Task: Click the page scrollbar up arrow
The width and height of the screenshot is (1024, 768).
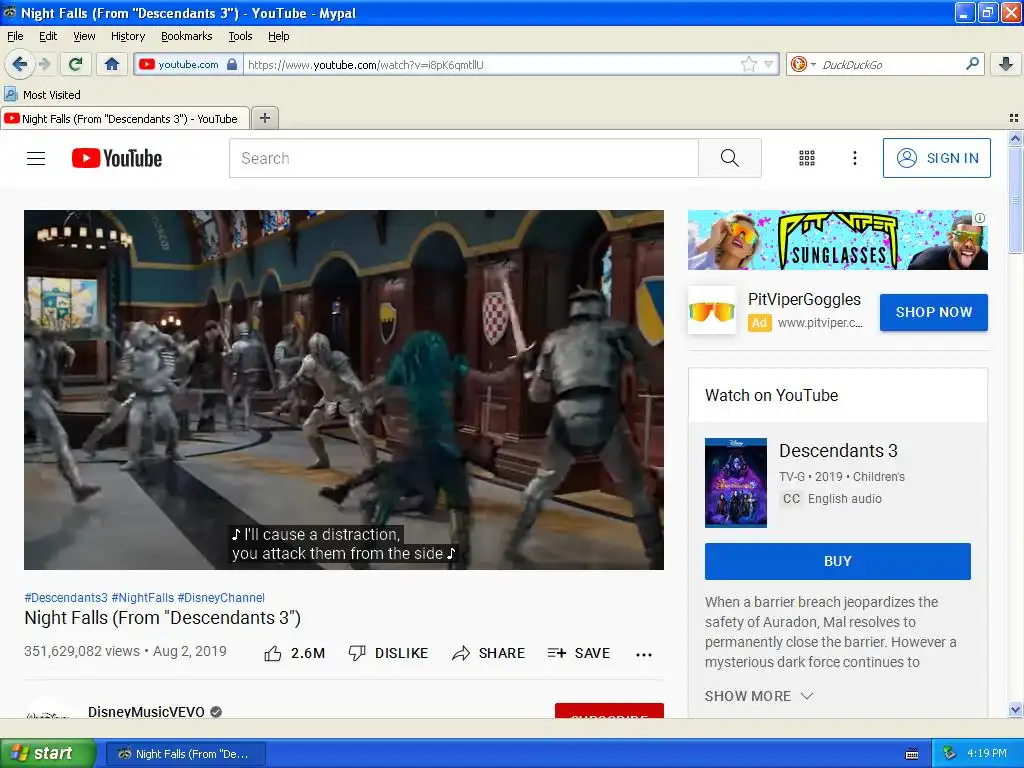Action: [1015, 138]
